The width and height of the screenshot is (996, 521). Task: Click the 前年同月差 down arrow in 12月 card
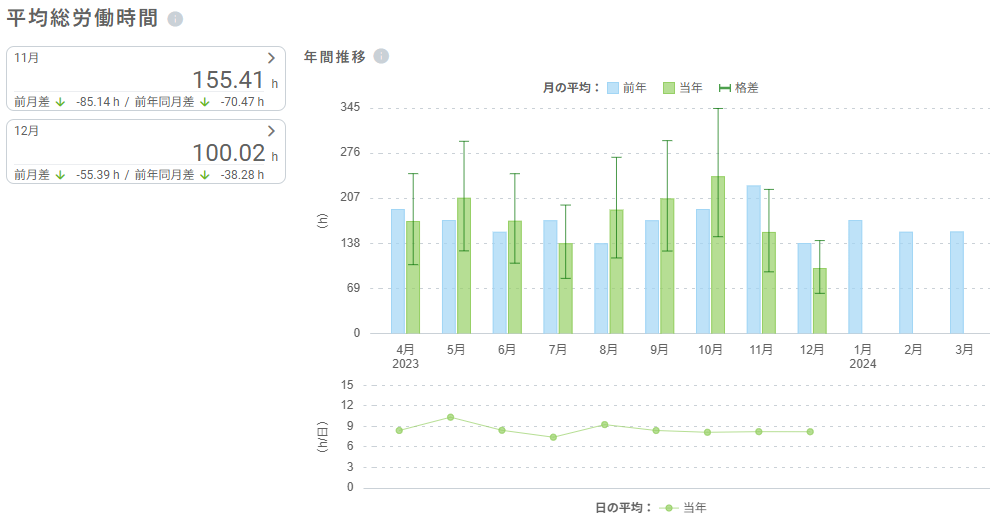(x=205, y=174)
